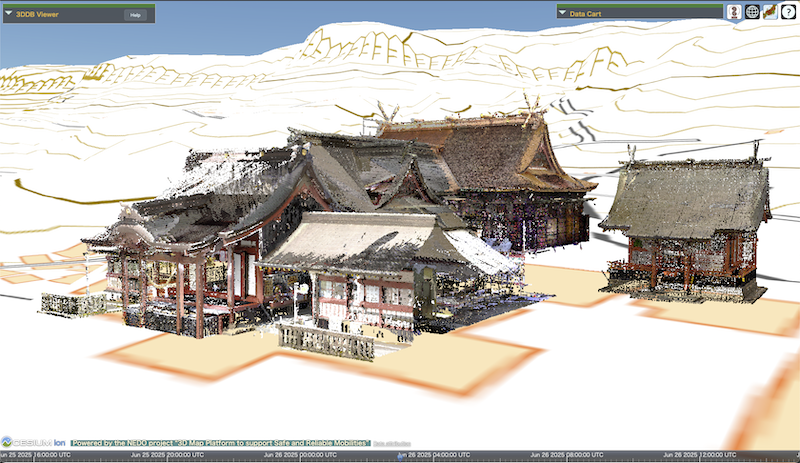
Task: Click the red figure icon beside Data Cart
Action: 734,12
